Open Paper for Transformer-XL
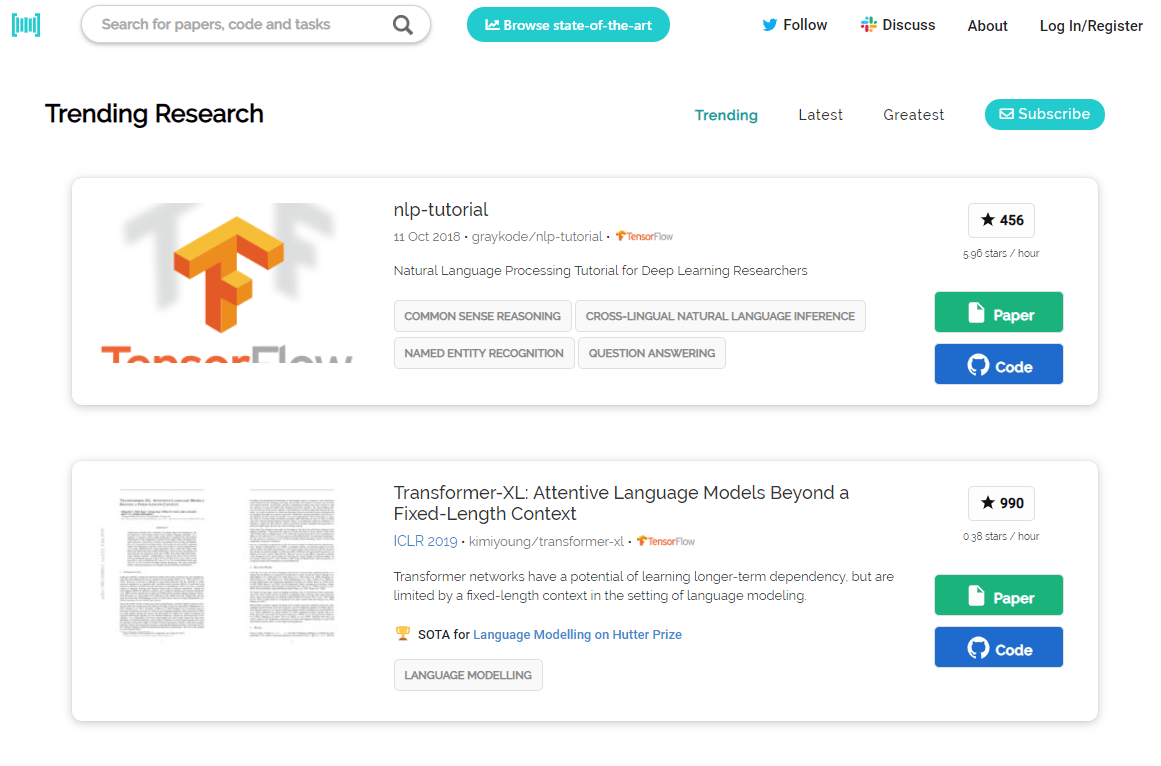 pos(998,595)
